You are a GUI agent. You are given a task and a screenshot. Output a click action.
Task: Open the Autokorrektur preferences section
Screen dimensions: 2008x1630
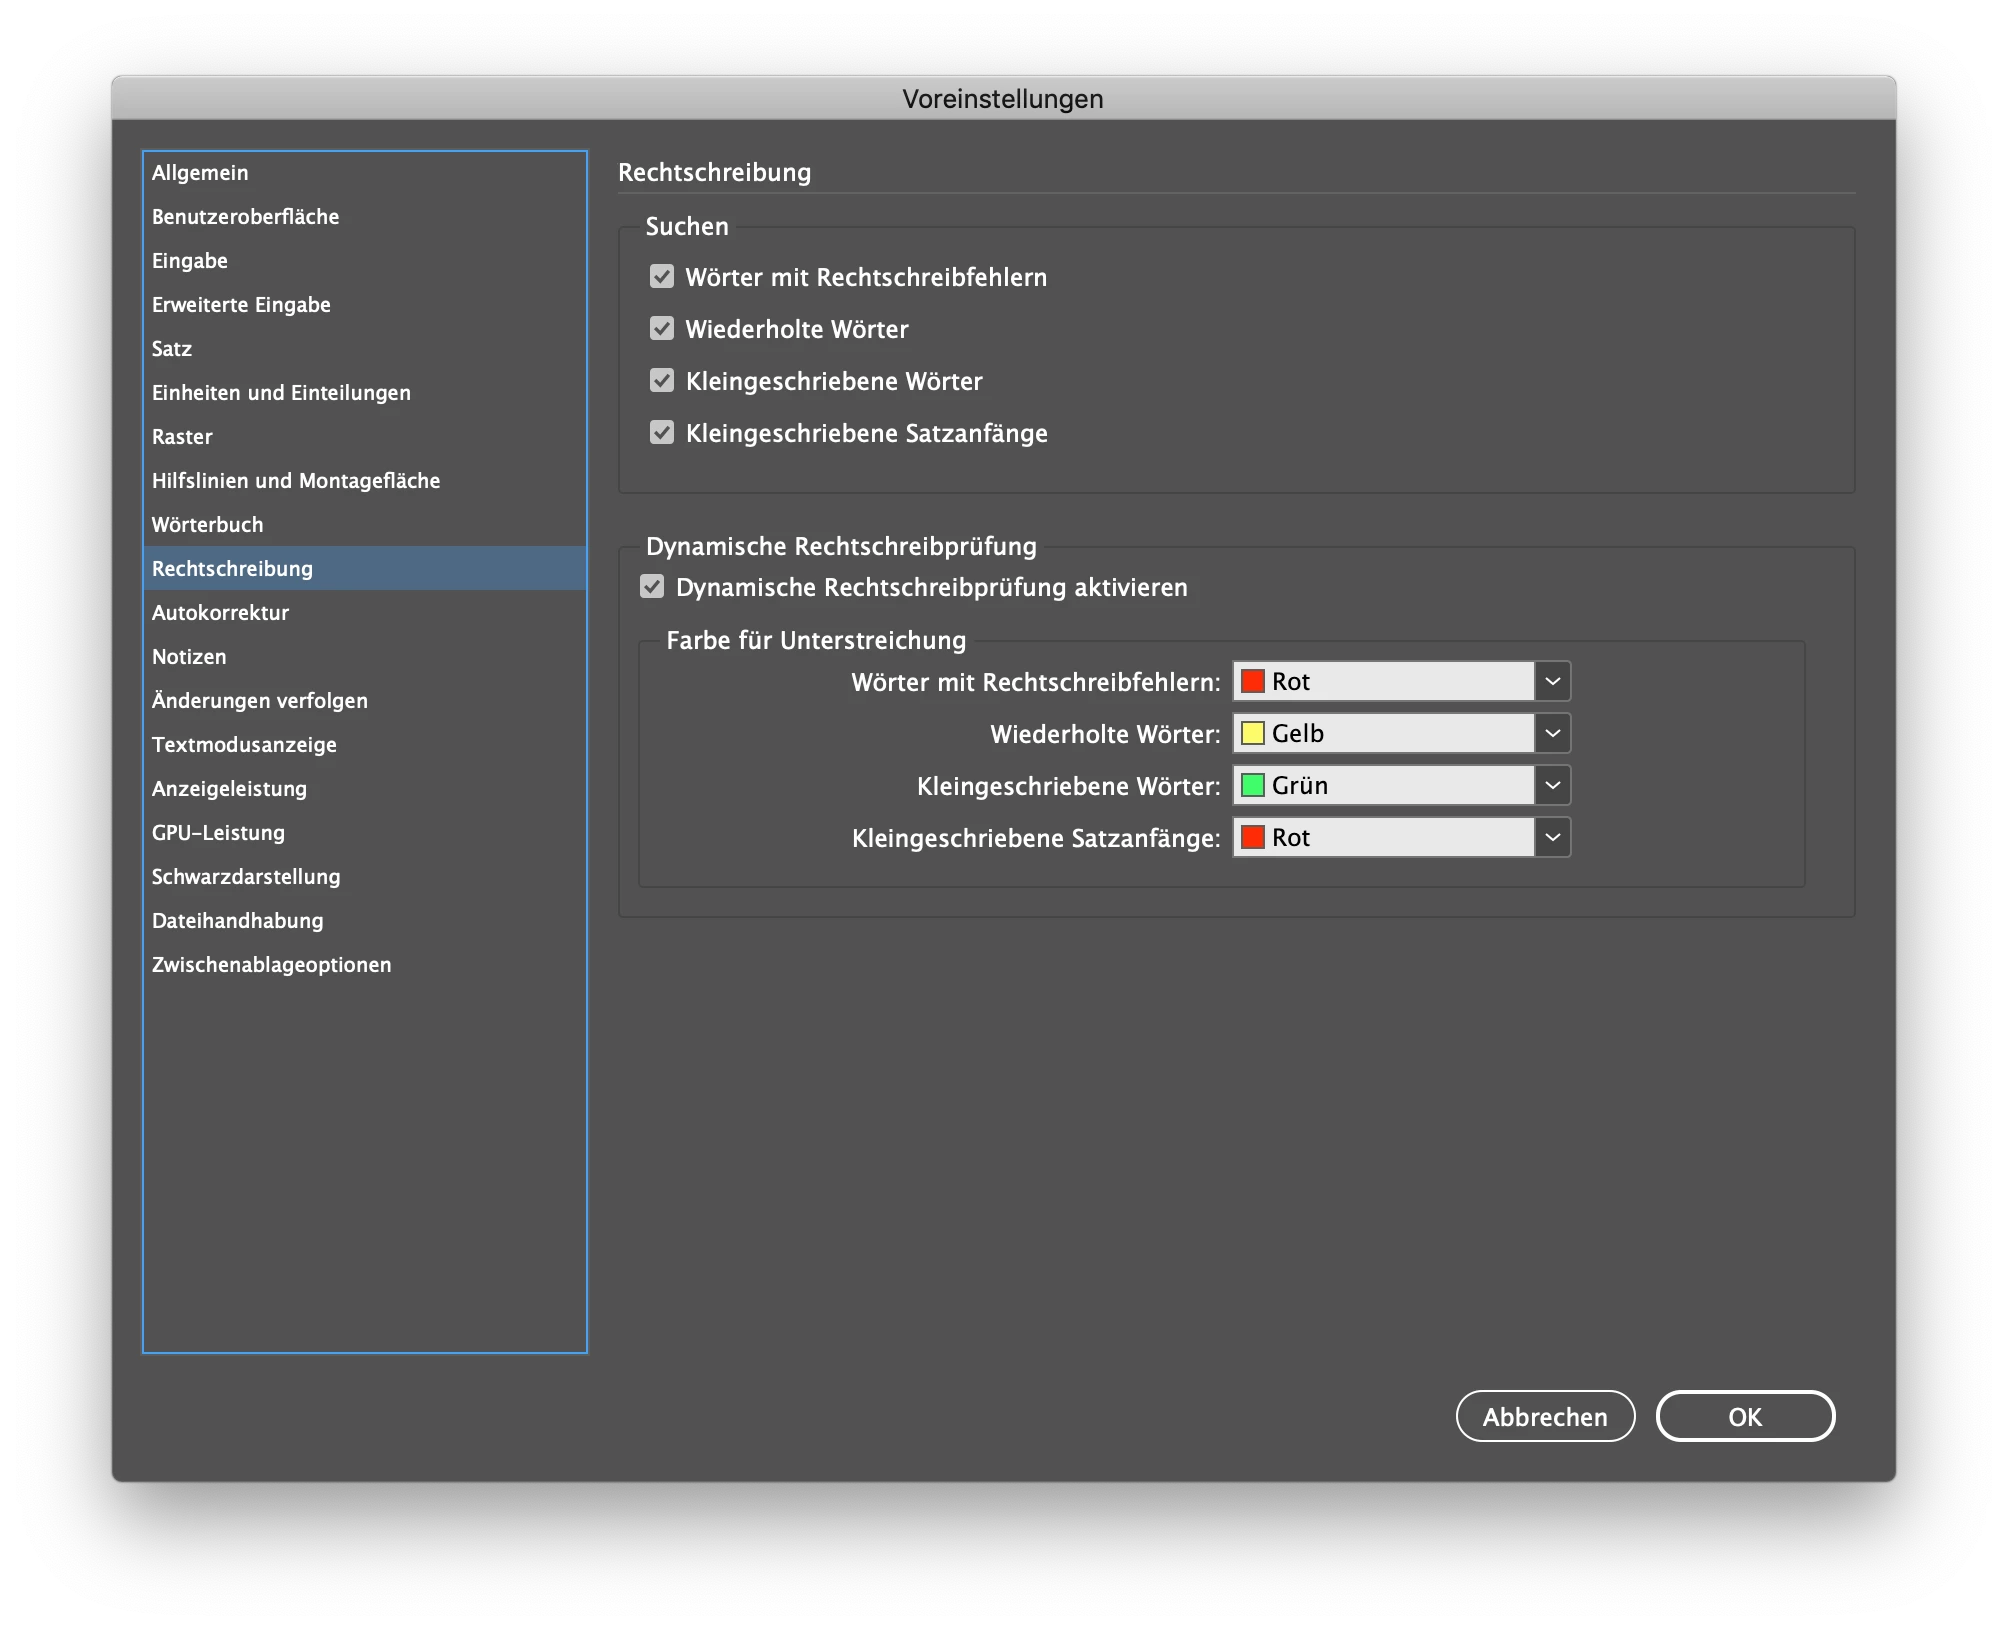[220, 613]
